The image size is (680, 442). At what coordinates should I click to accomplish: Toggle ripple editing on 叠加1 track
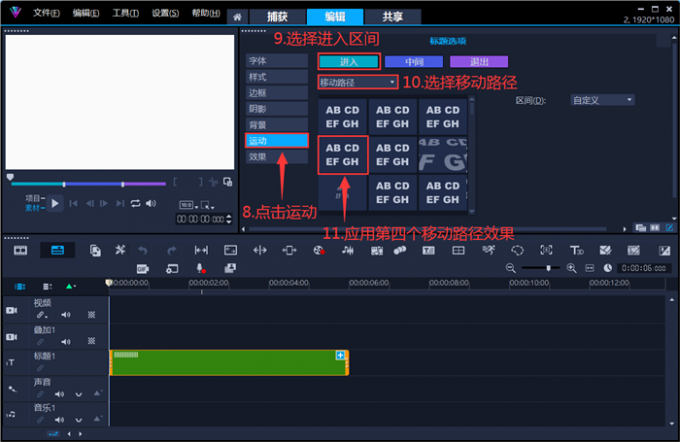pos(40,342)
